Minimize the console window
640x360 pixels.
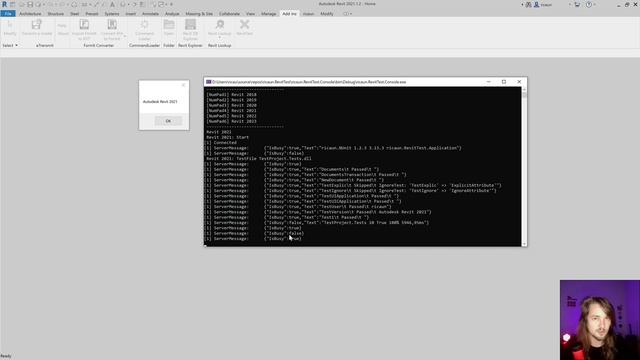[489, 82]
